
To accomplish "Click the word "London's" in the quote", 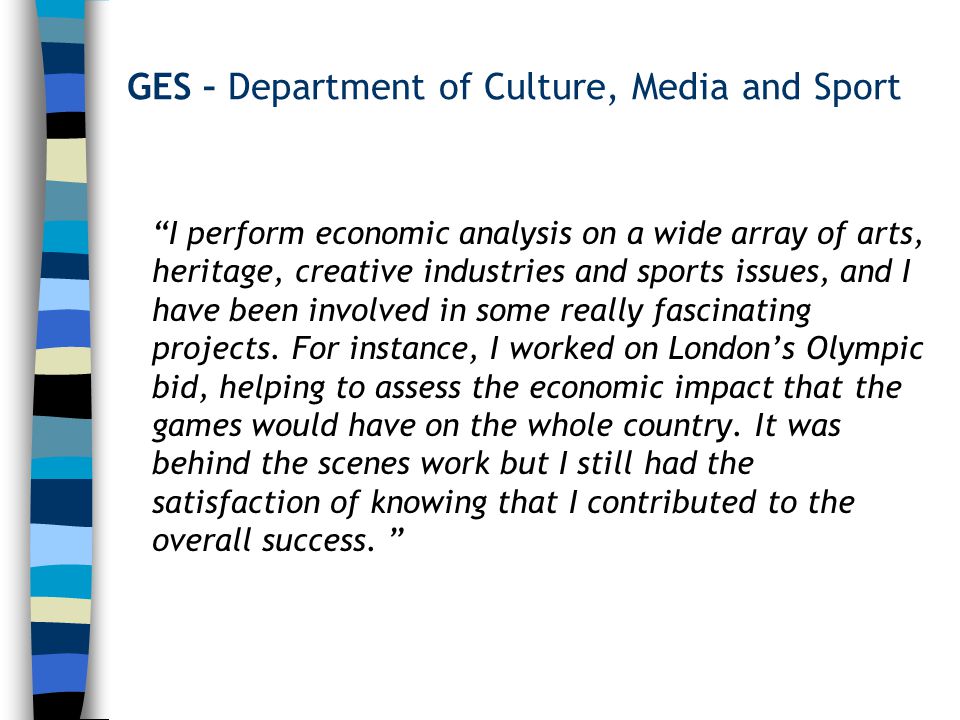I will [731, 349].
